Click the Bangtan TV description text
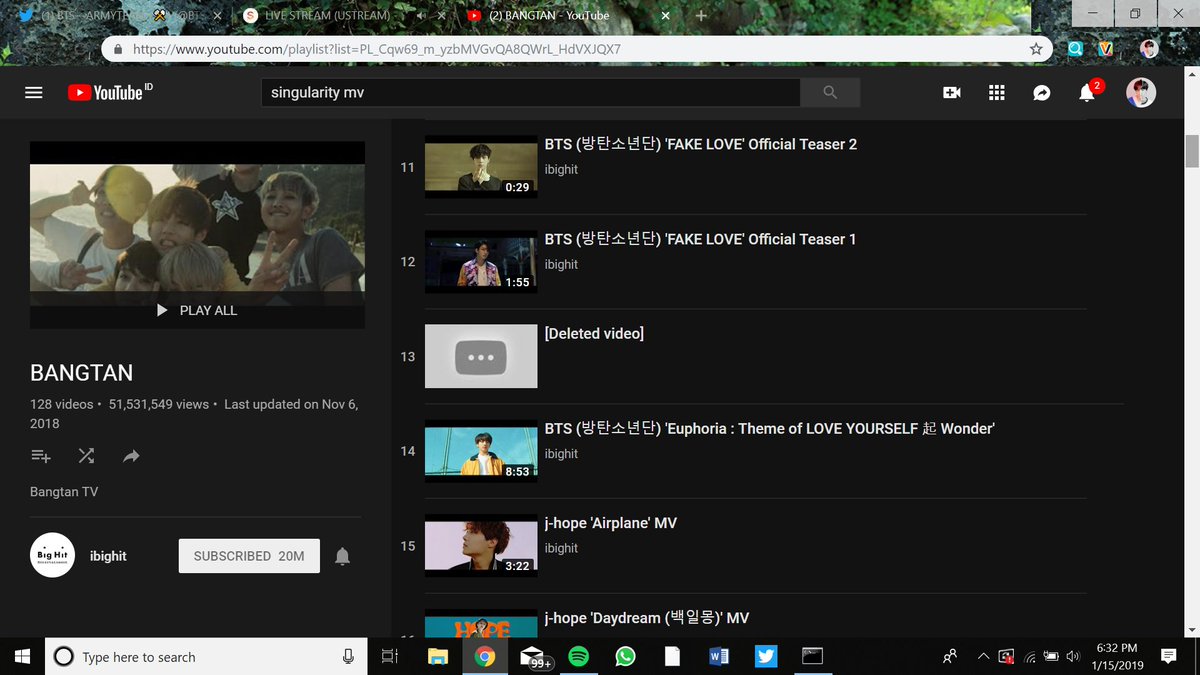The height and width of the screenshot is (675, 1200). point(64,492)
